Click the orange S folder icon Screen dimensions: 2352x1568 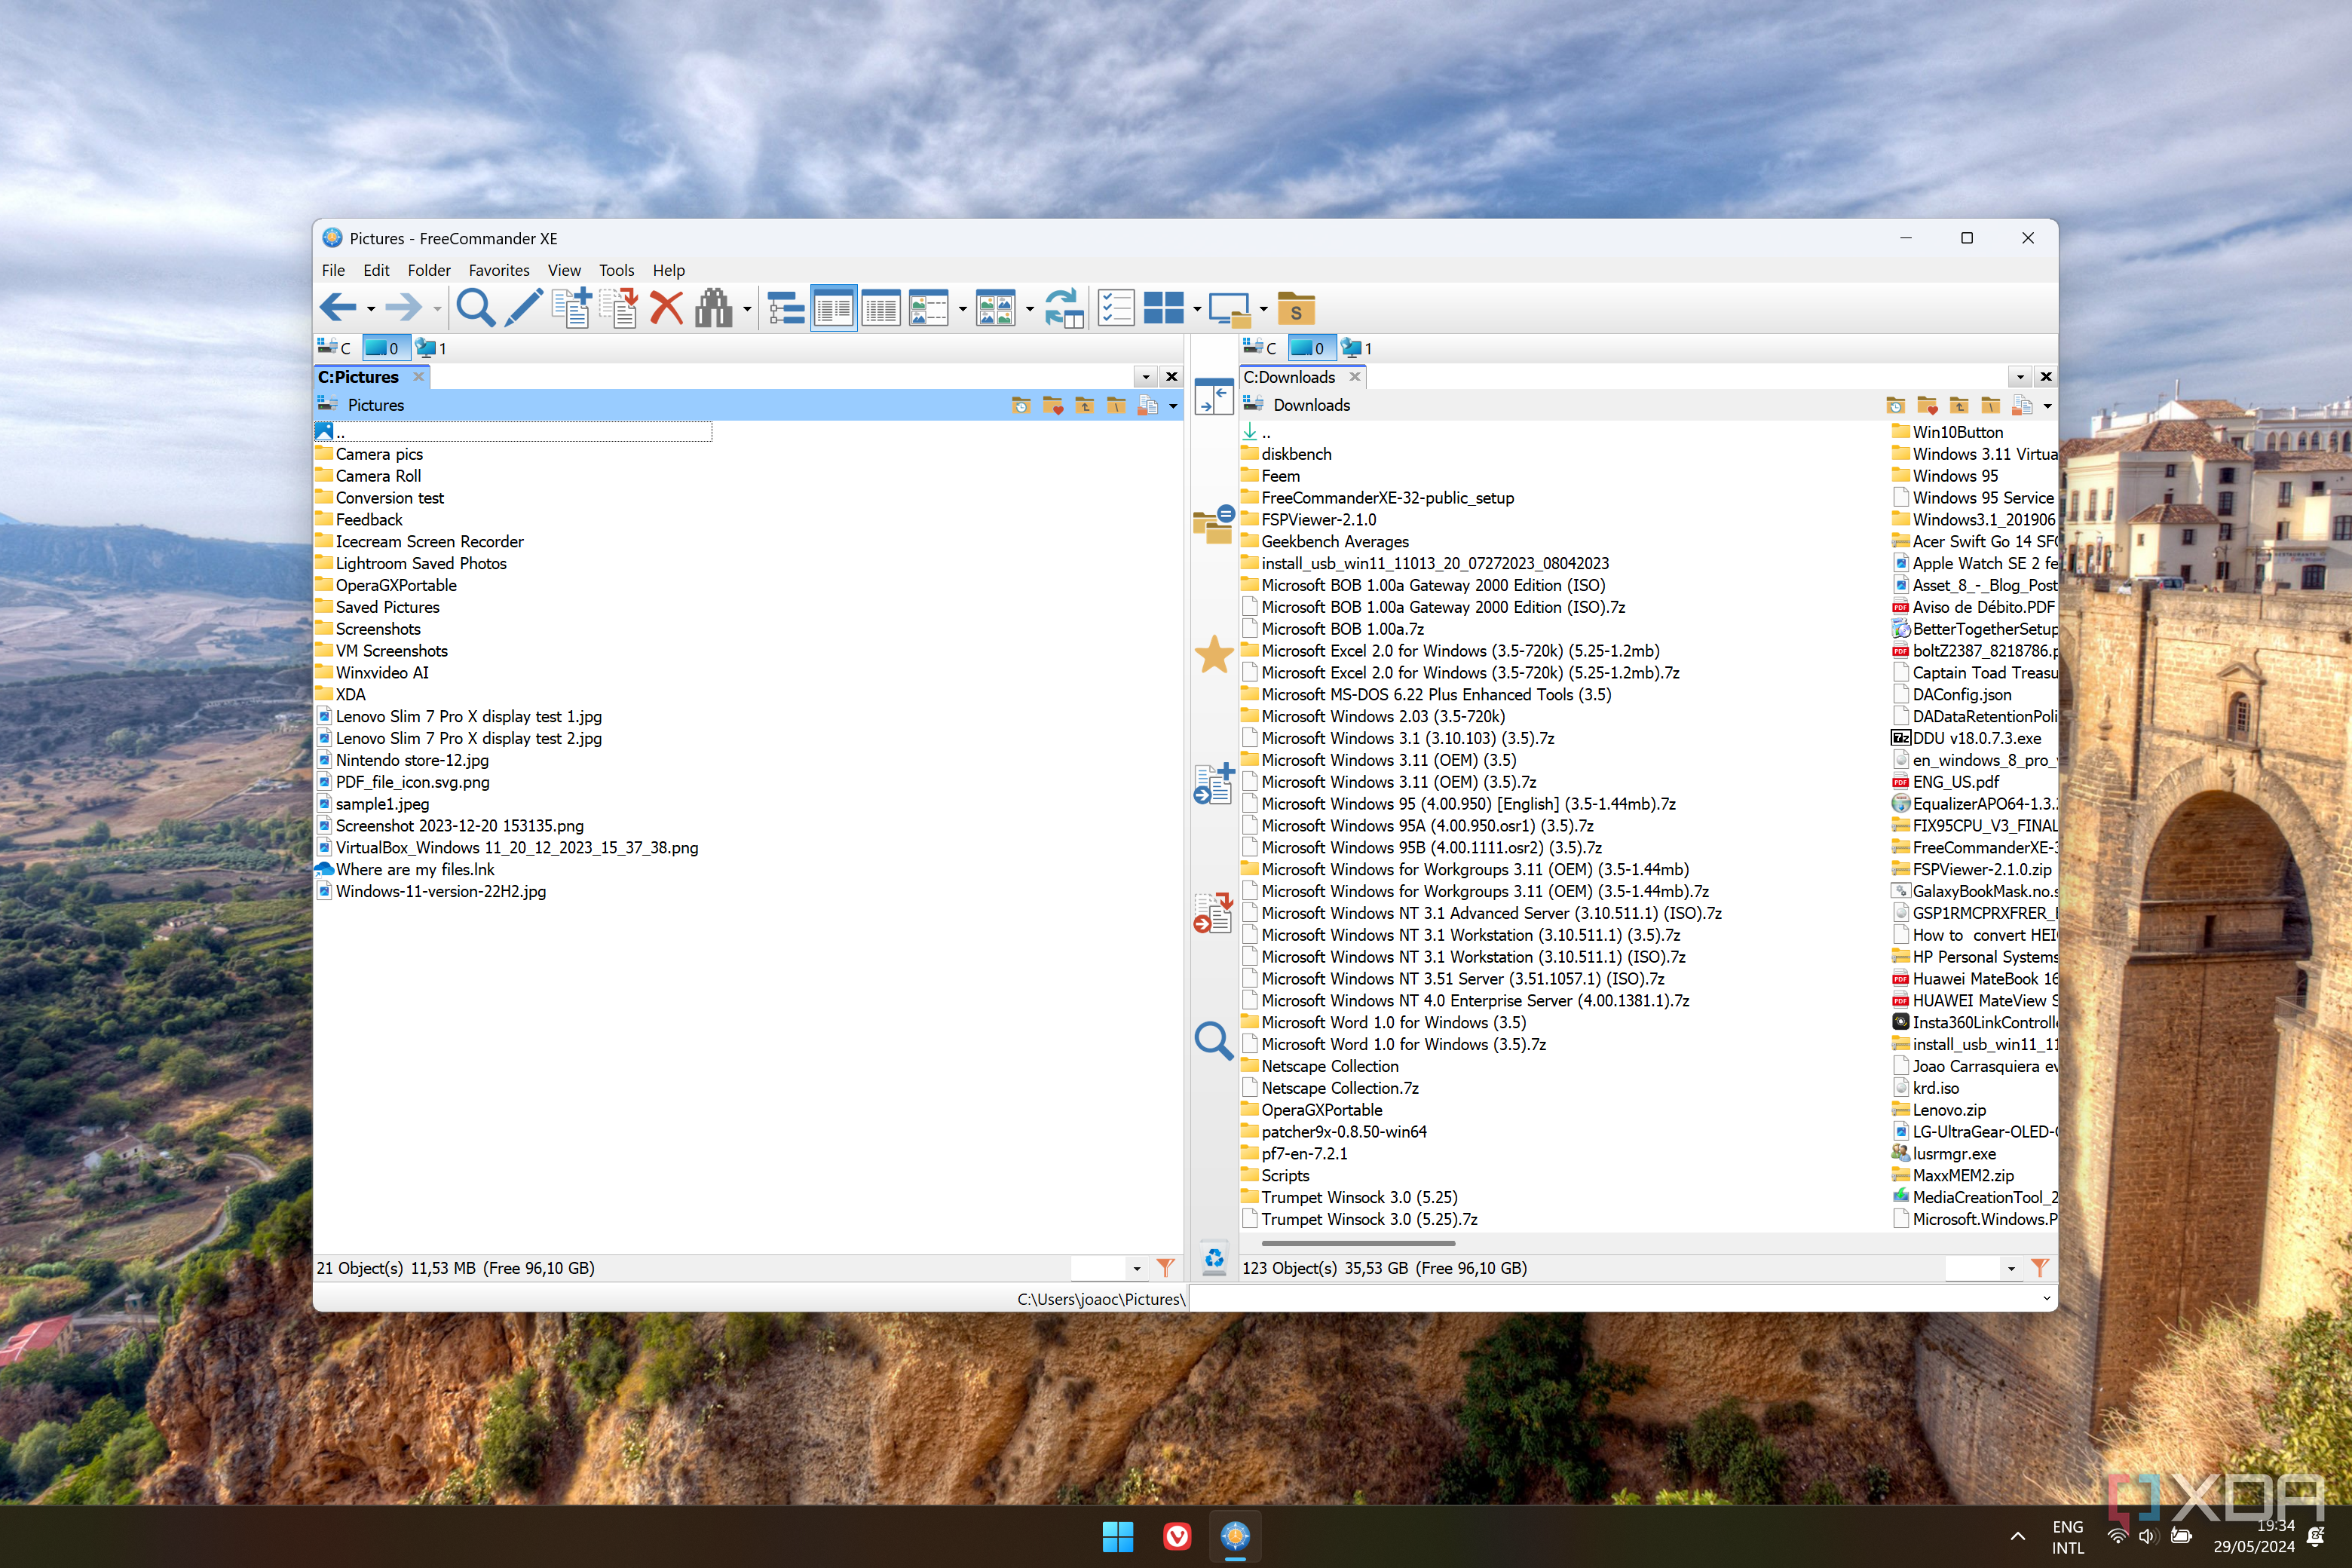1296,308
